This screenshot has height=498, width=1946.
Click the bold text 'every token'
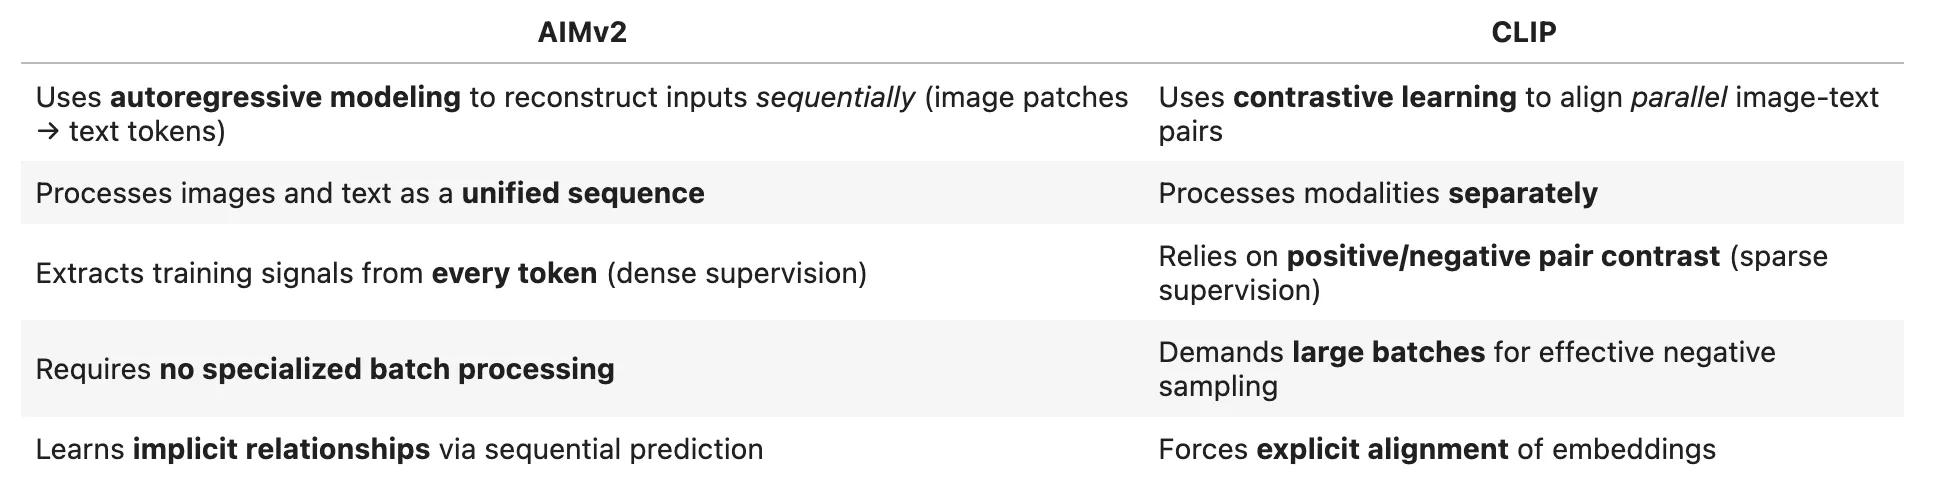click(514, 274)
